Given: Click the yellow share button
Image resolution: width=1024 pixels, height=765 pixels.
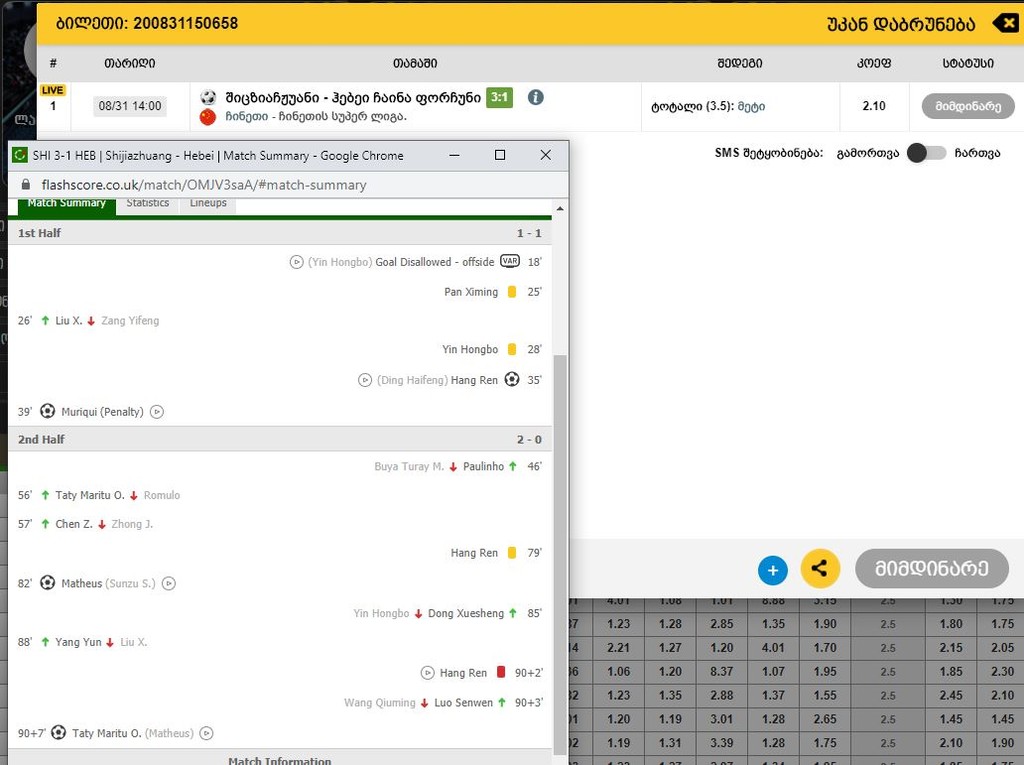Looking at the screenshot, I should click(820, 568).
